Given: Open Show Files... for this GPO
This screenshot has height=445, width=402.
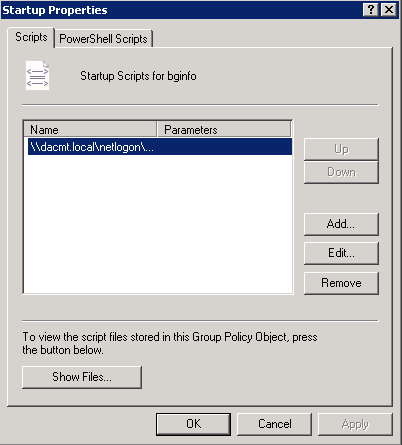Looking at the screenshot, I should [x=82, y=377].
